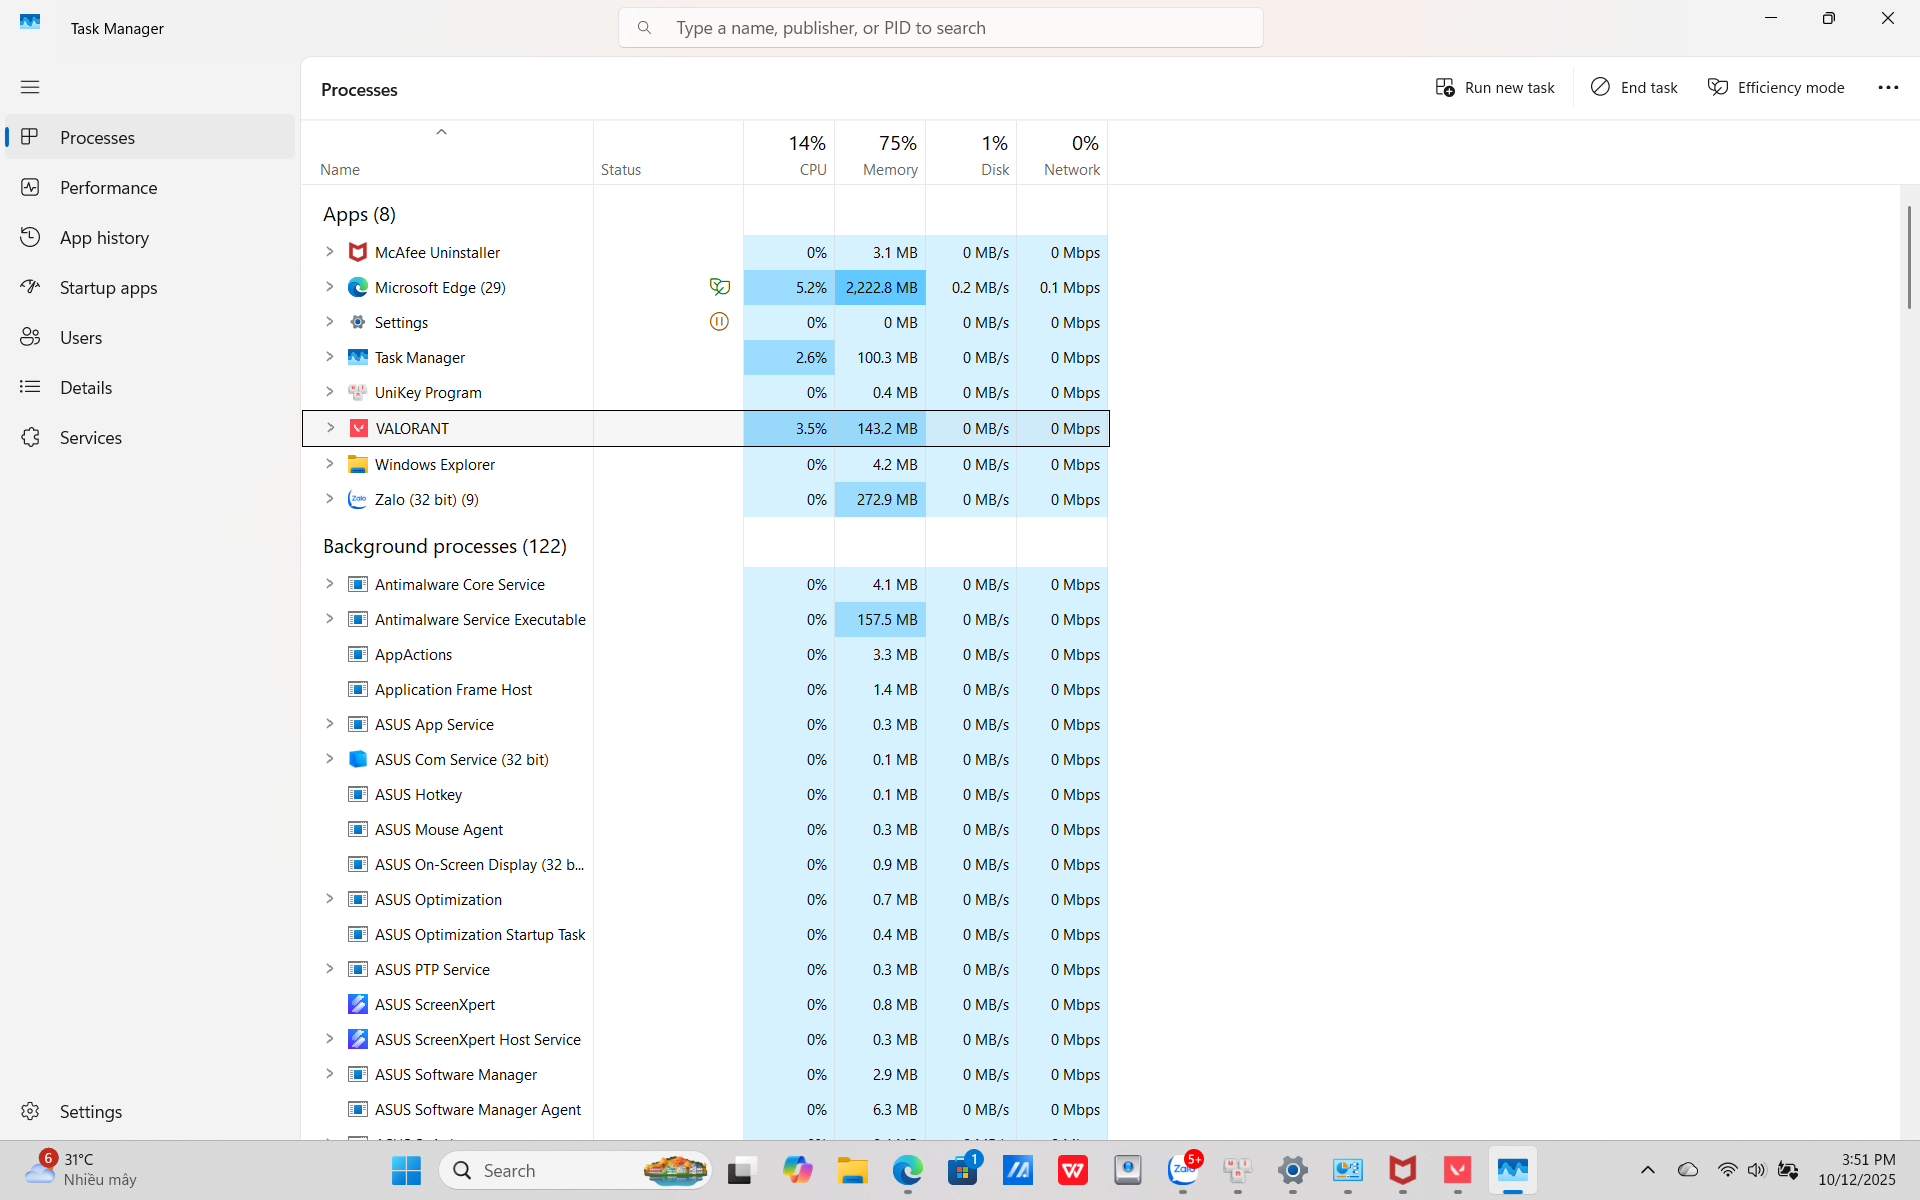Click the VALORANT app icon in process list
The image size is (1920, 1200).
click(358, 428)
